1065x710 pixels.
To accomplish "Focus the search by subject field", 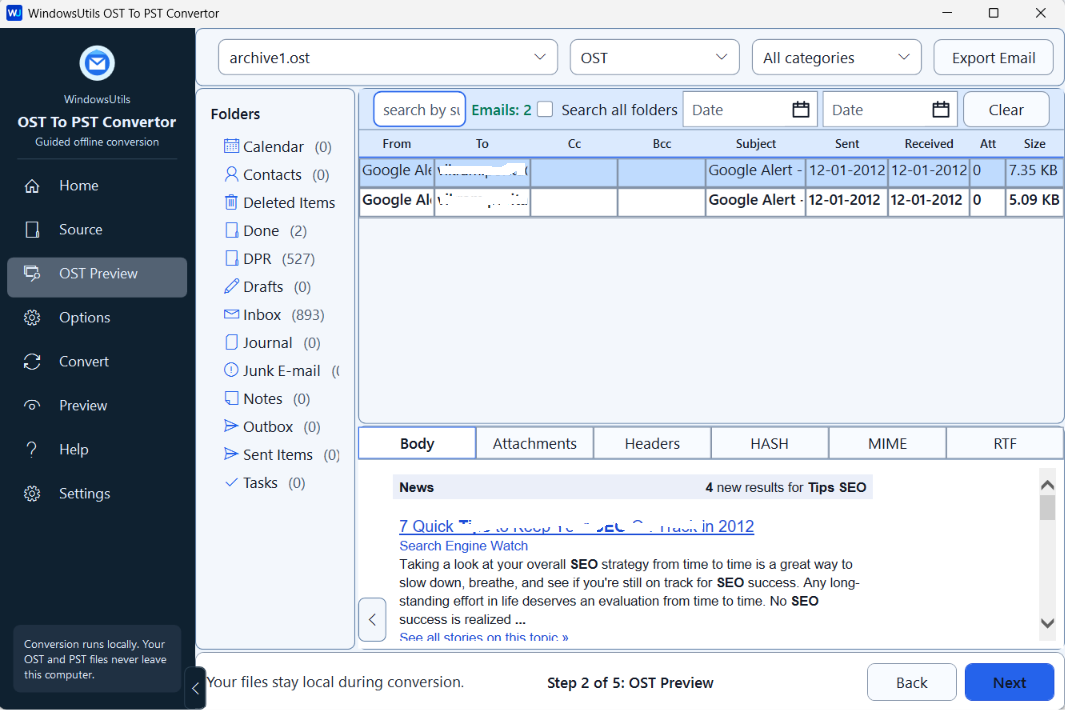I will pos(420,109).
